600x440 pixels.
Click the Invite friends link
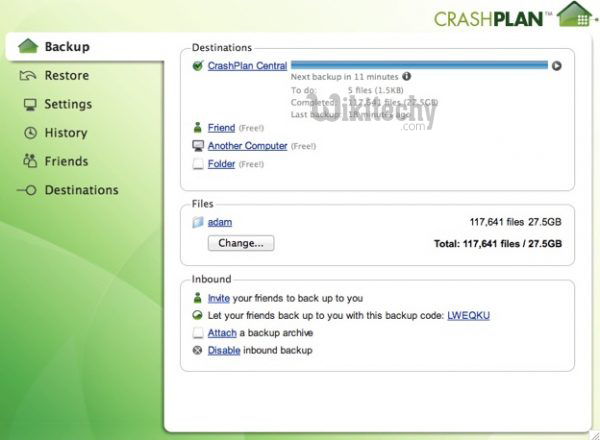click(x=218, y=298)
